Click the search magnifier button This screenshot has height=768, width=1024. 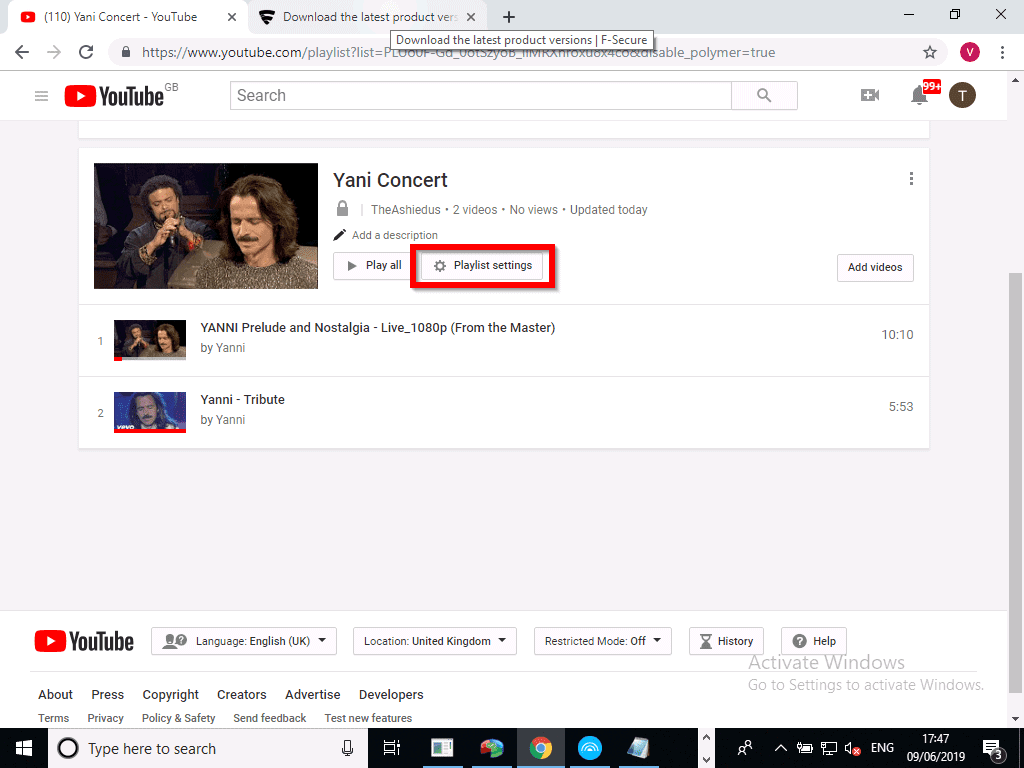764,96
